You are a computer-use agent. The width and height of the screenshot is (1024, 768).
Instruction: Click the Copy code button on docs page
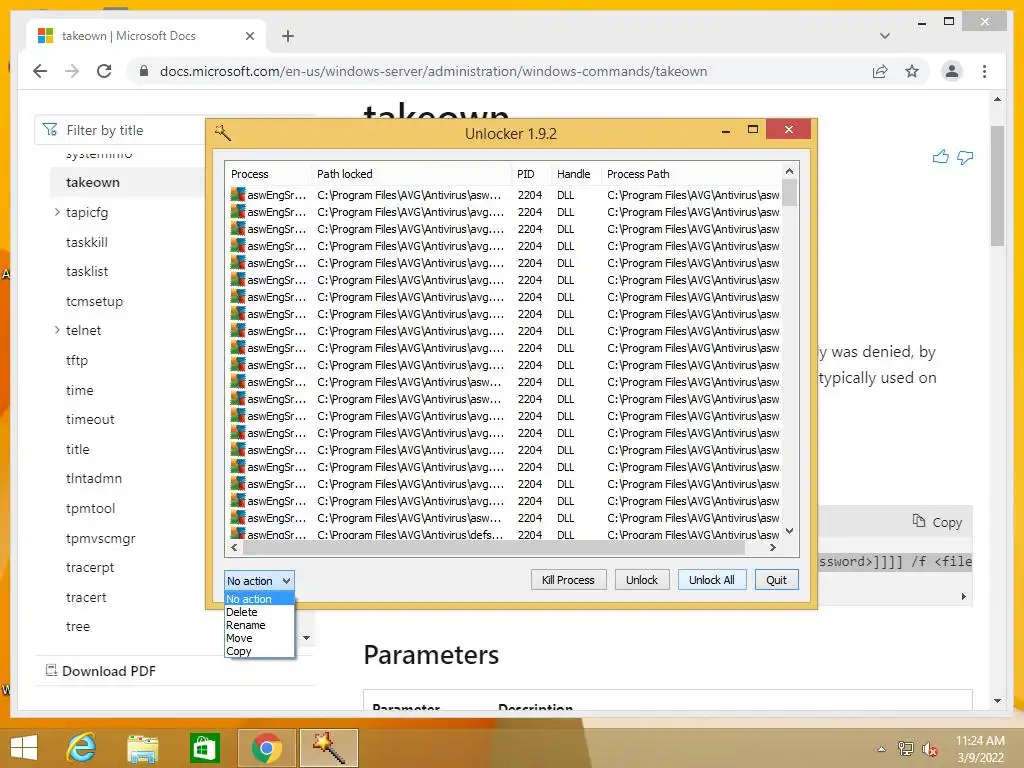937,522
